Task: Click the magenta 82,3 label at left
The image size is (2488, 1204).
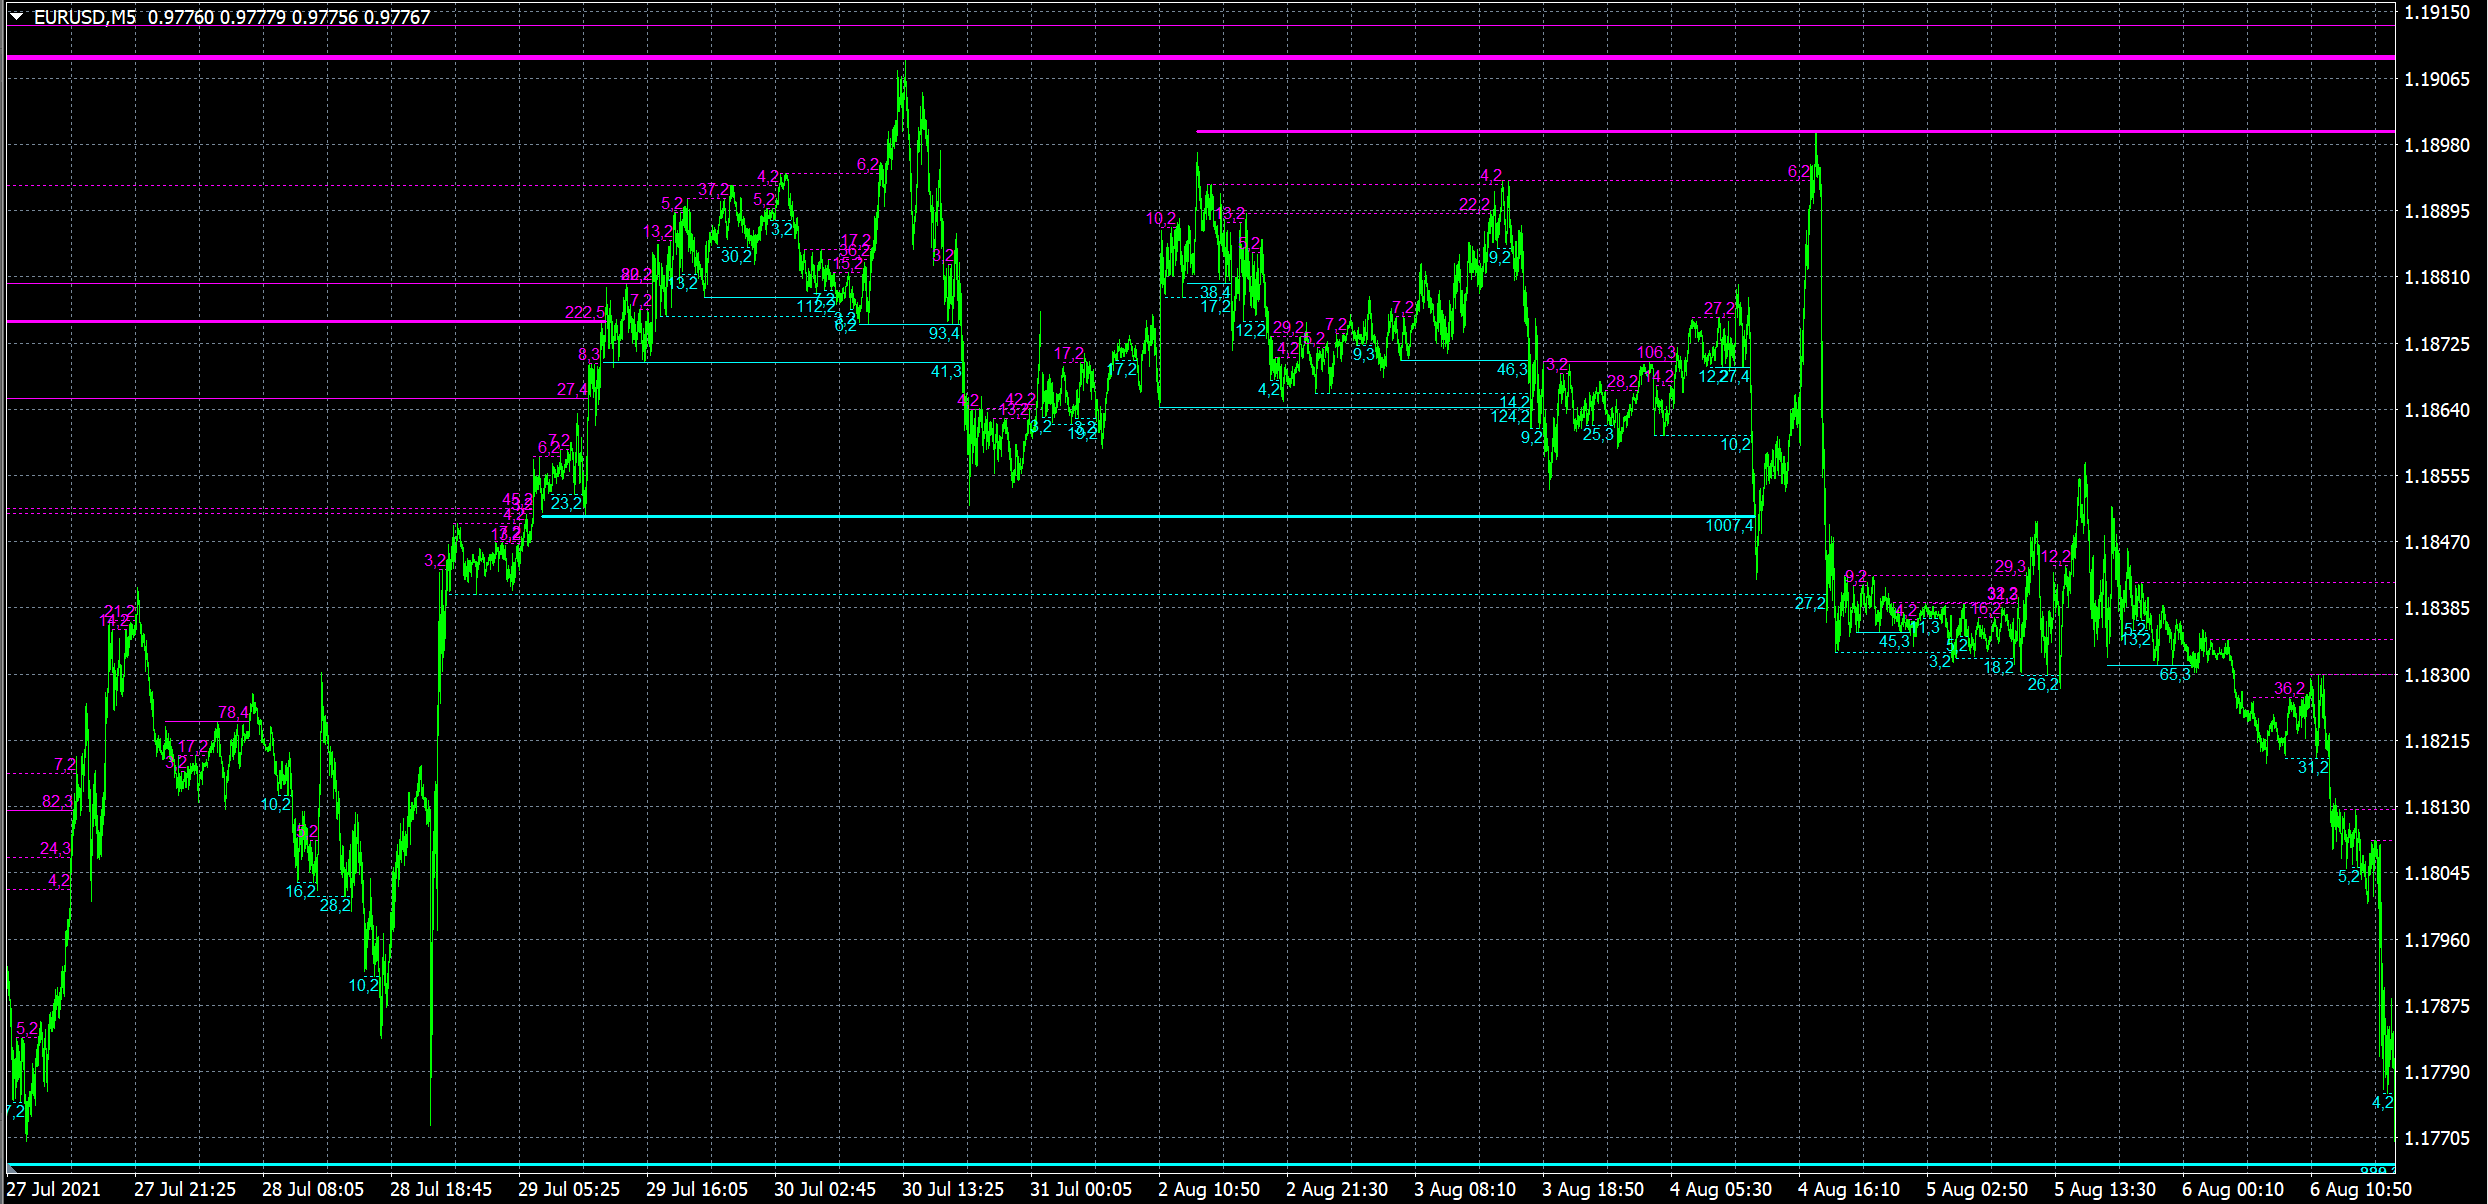Action: (x=57, y=801)
